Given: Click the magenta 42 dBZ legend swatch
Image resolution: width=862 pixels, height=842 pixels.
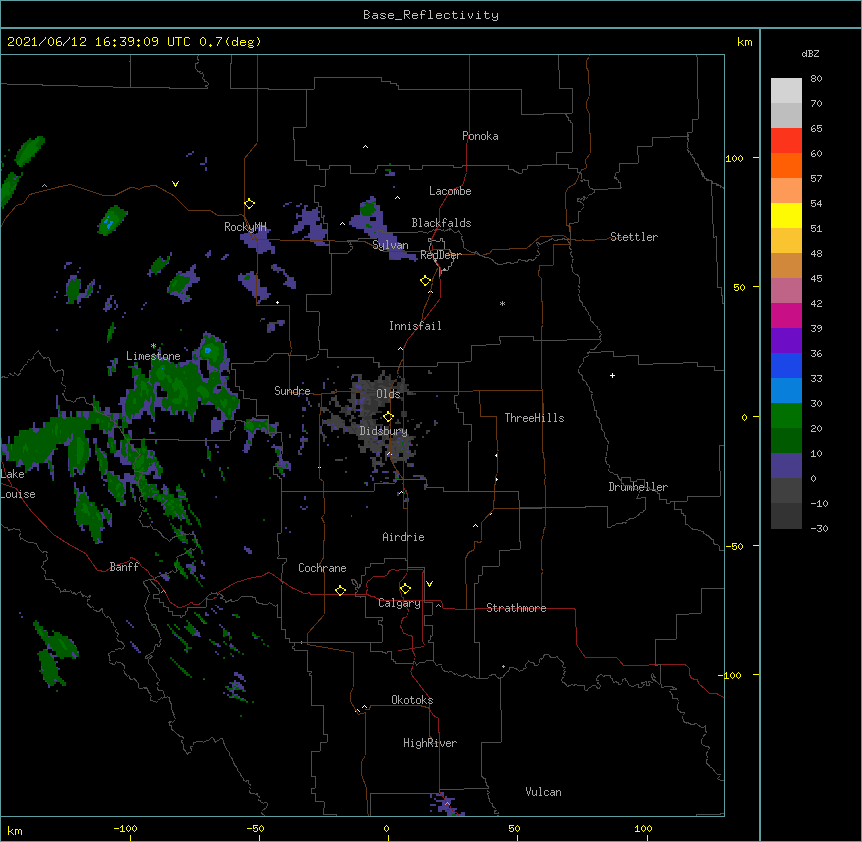Looking at the screenshot, I should tap(786, 315).
